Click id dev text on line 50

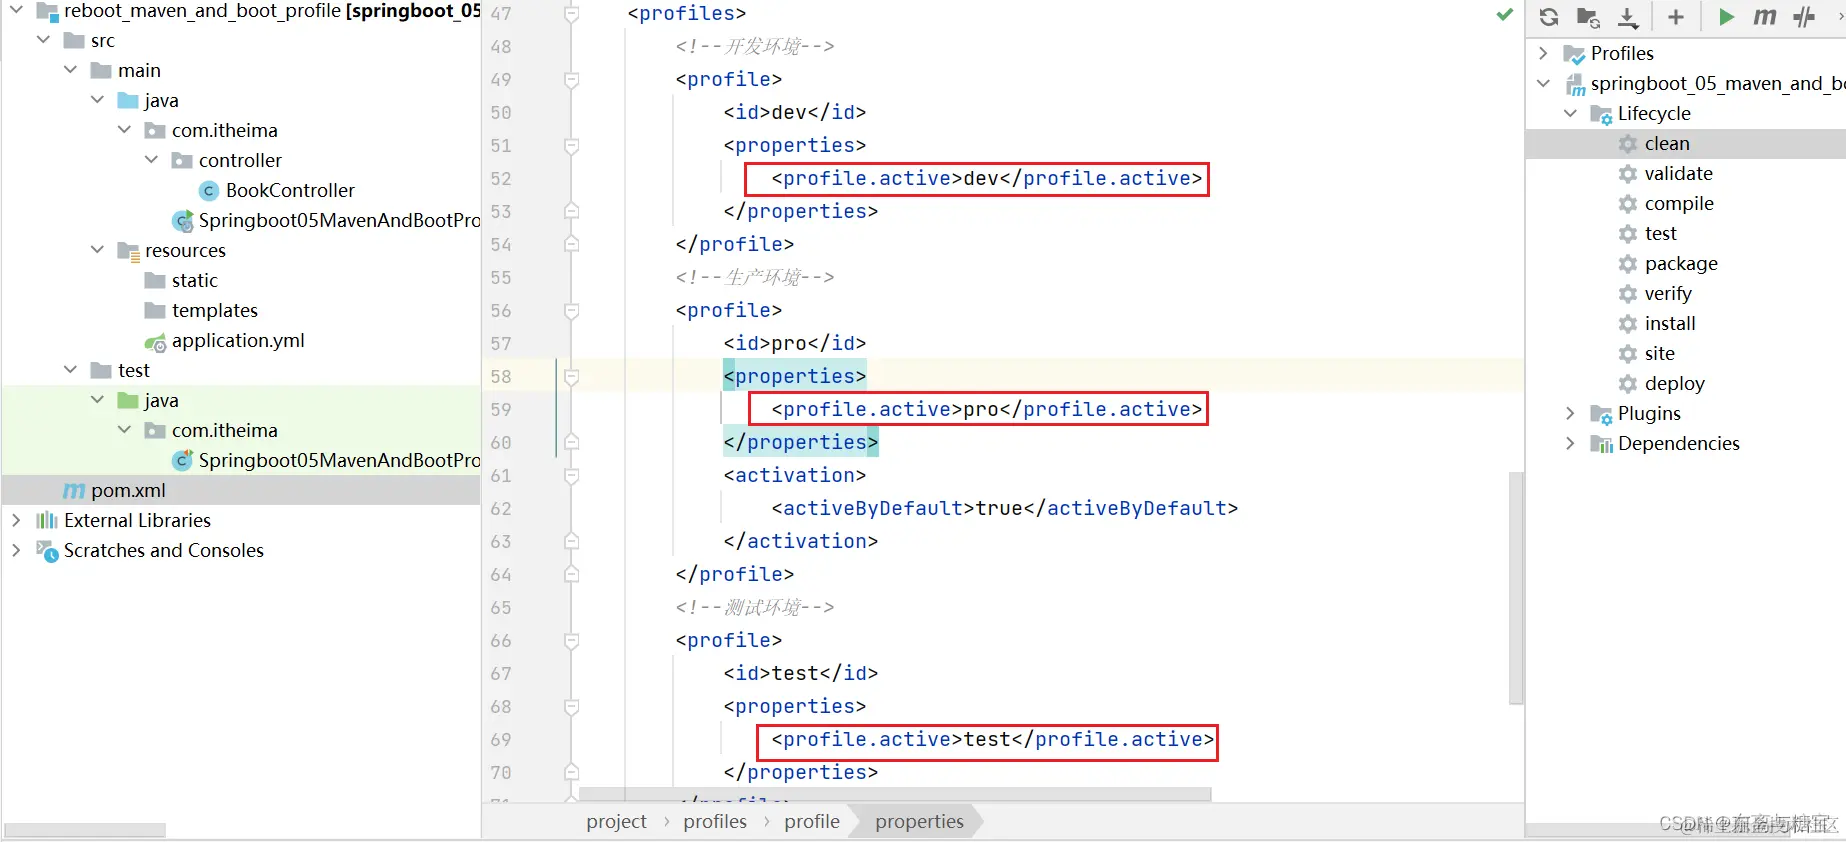pyautogui.click(x=795, y=112)
